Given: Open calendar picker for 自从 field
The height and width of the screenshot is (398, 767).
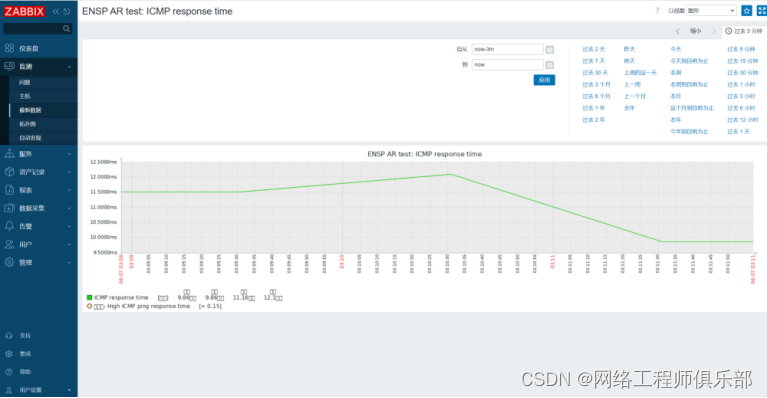Looking at the screenshot, I should (550, 49).
